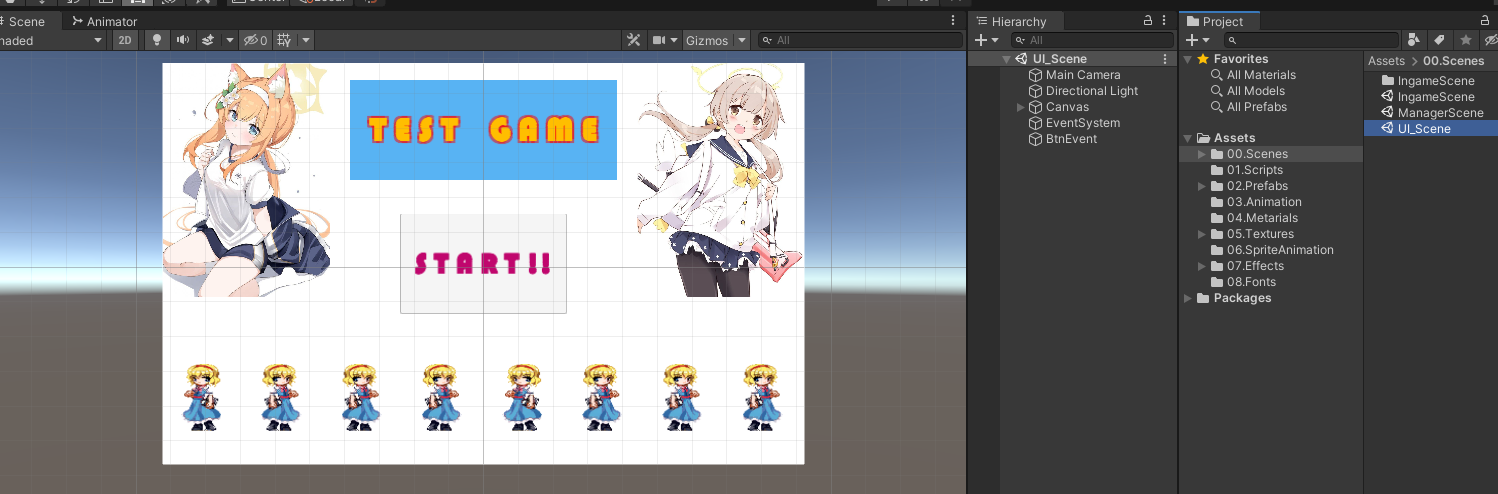Click the Project plus create button
This screenshot has height=494, width=1498.
pos(1197,40)
